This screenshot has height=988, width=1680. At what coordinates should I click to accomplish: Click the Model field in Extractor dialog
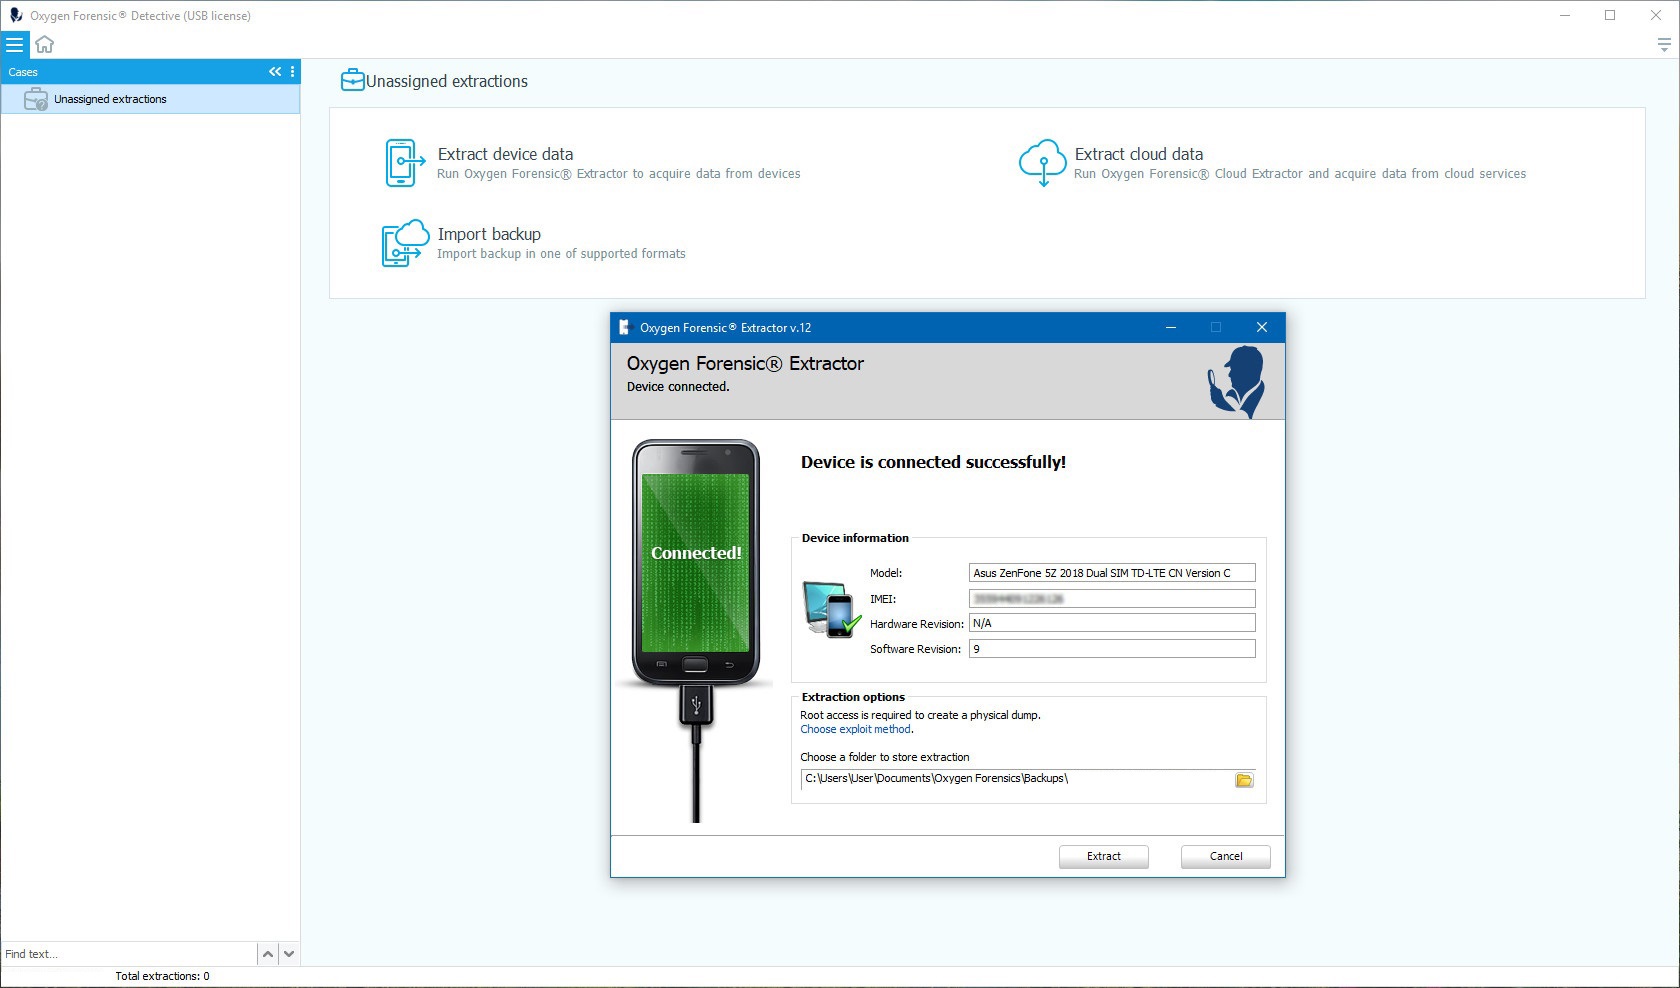(x=1112, y=573)
